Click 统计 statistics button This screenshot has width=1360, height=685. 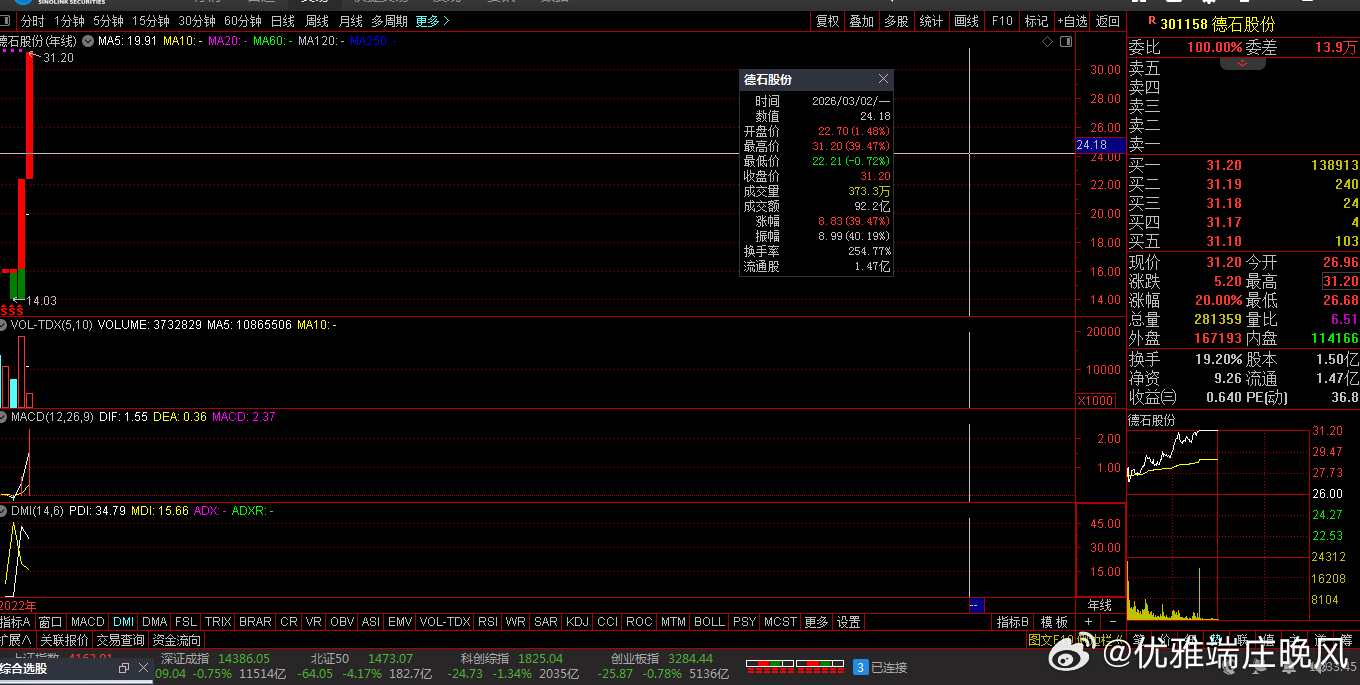[x=931, y=21]
